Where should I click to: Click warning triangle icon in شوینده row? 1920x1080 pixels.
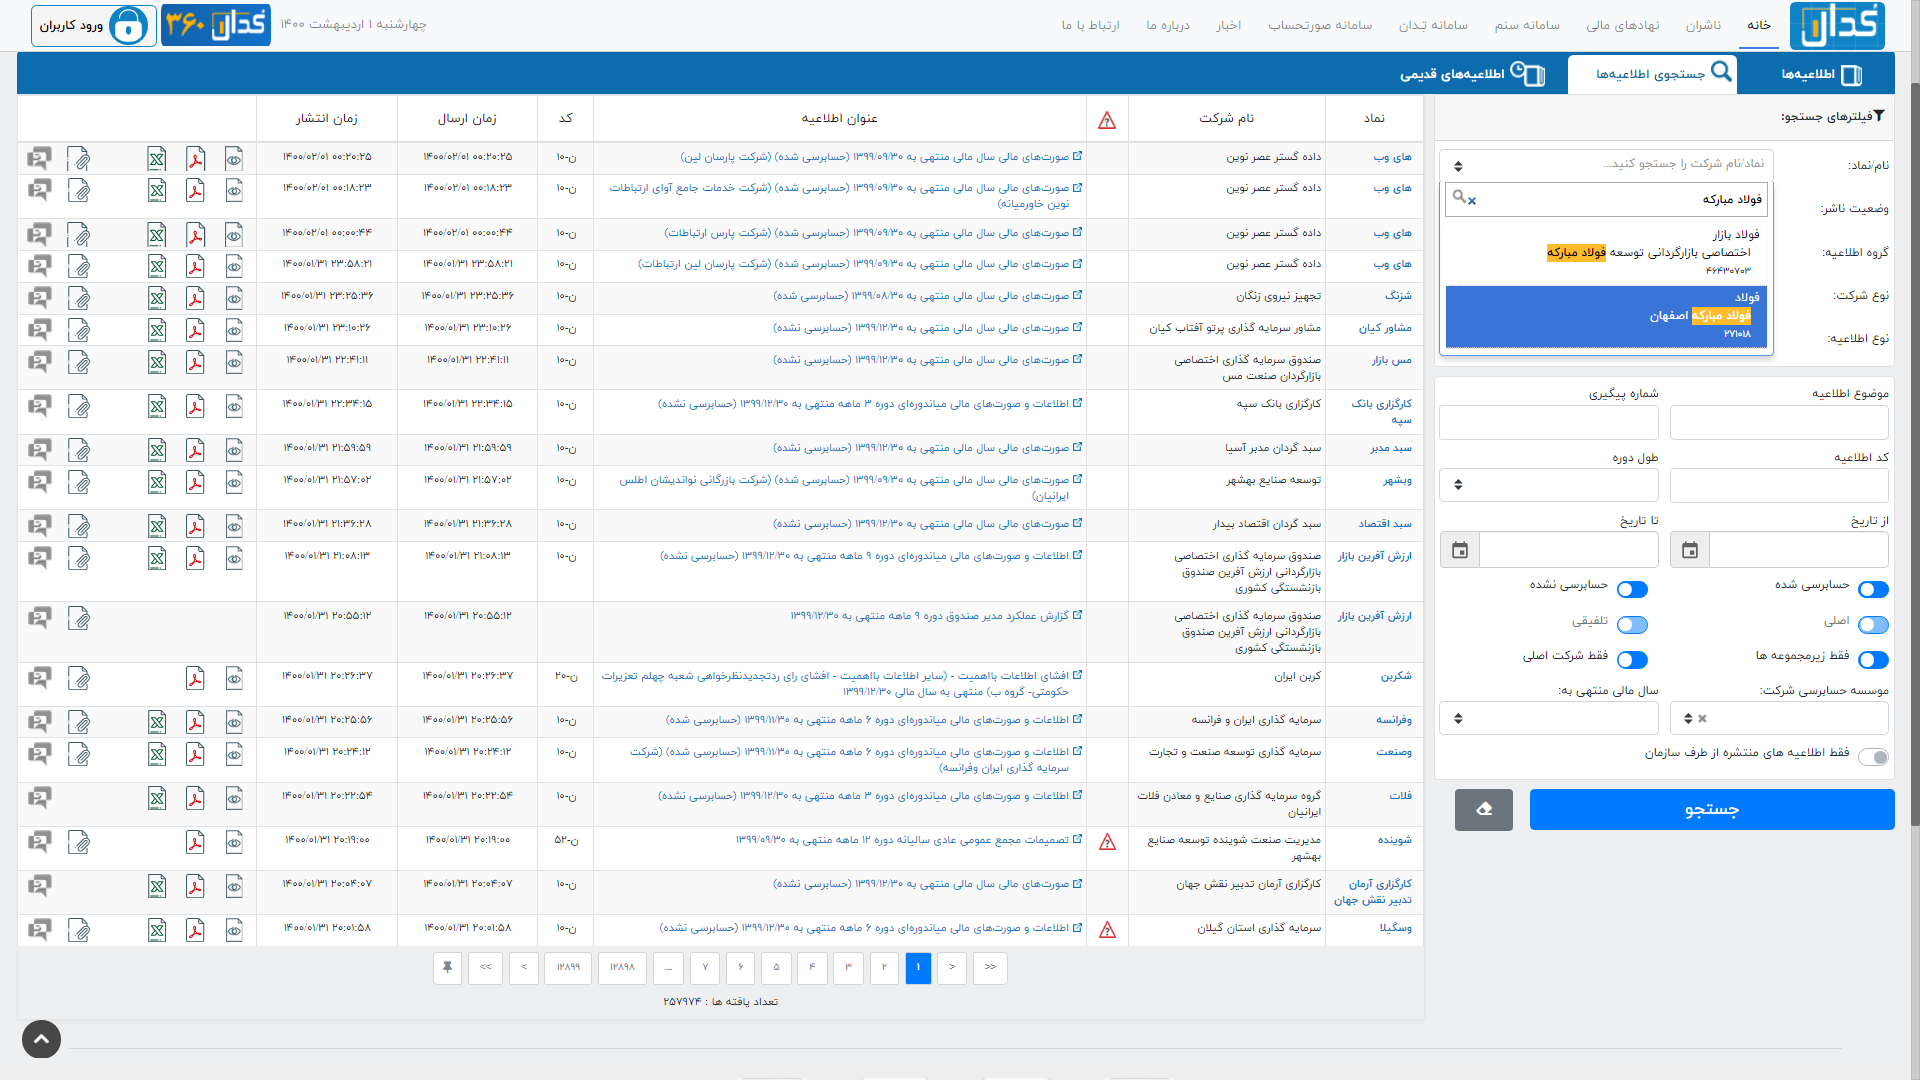pos(1107,843)
